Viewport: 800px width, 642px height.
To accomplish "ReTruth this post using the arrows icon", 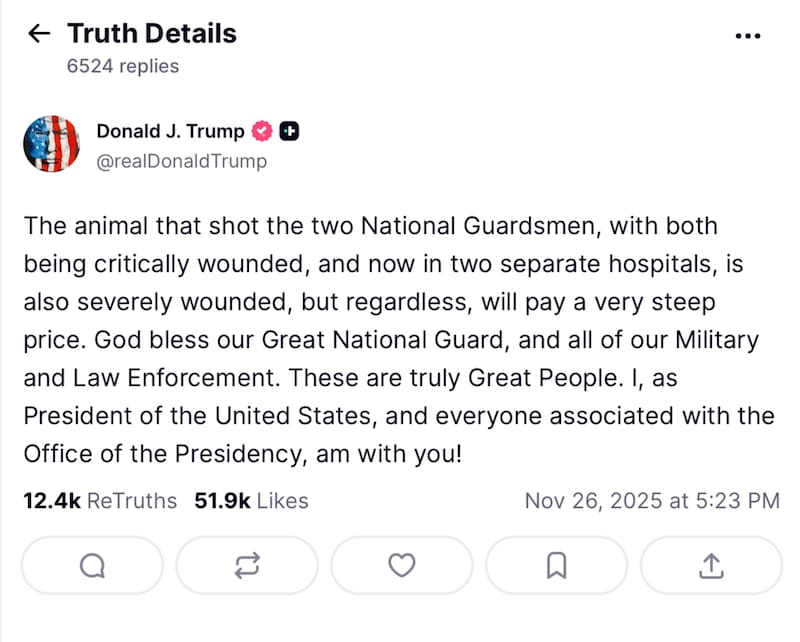I will pos(247,566).
